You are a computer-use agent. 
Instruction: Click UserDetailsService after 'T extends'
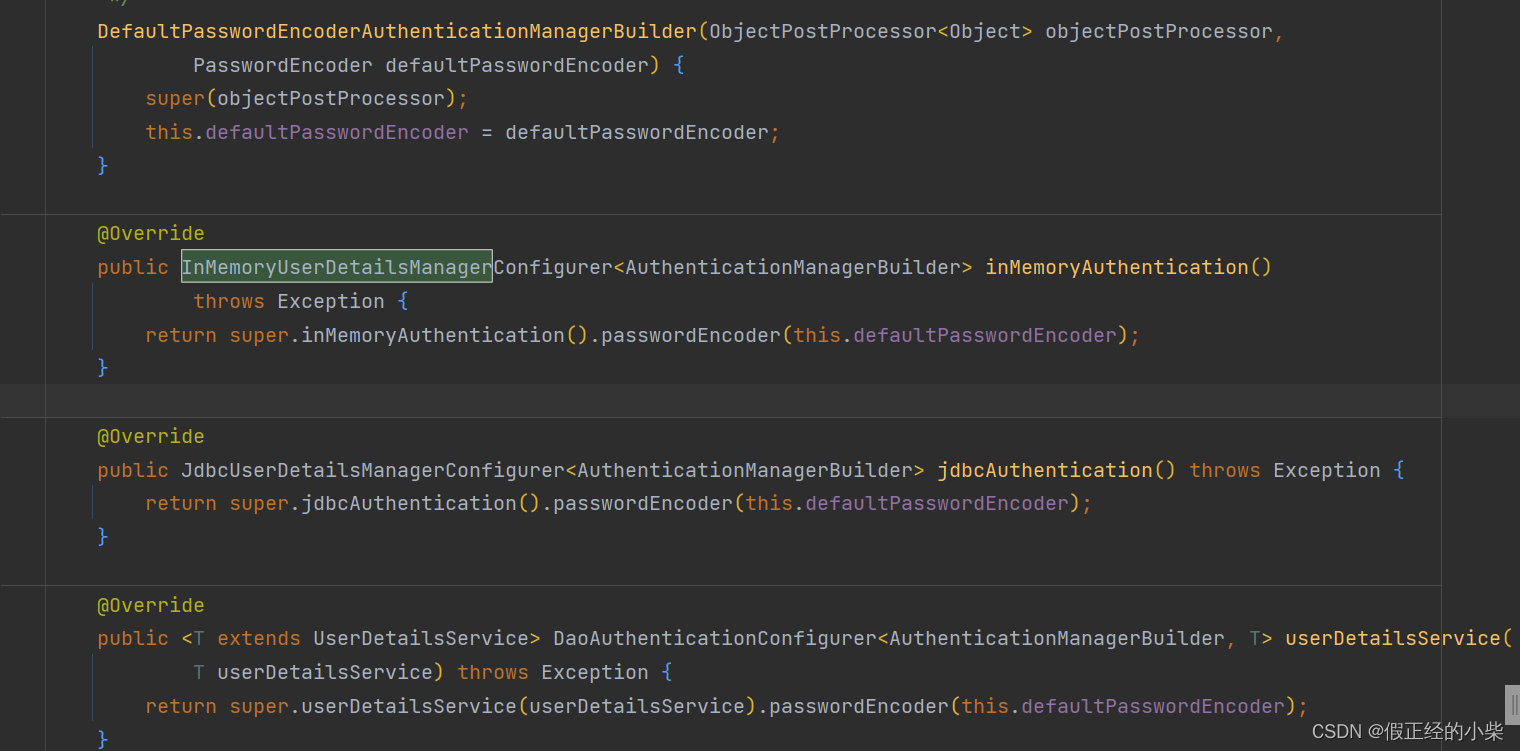point(421,639)
